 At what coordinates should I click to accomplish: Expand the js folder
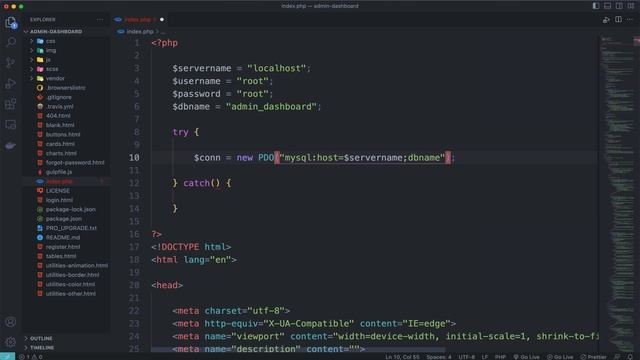click(x=65, y=60)
